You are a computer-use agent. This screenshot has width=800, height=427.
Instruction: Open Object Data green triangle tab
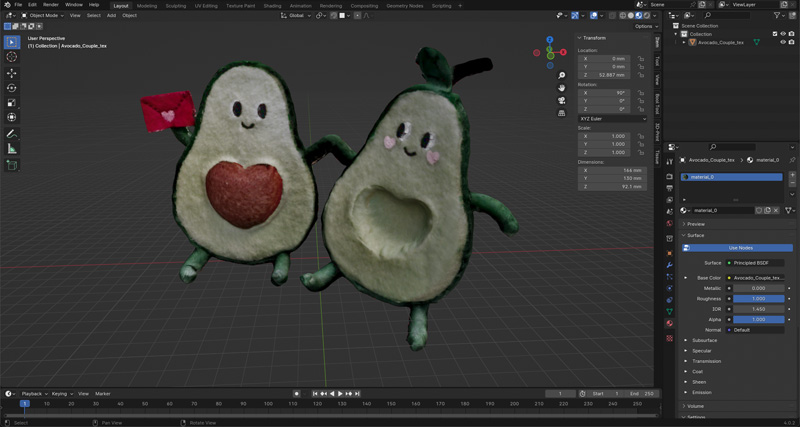point(670,311)
